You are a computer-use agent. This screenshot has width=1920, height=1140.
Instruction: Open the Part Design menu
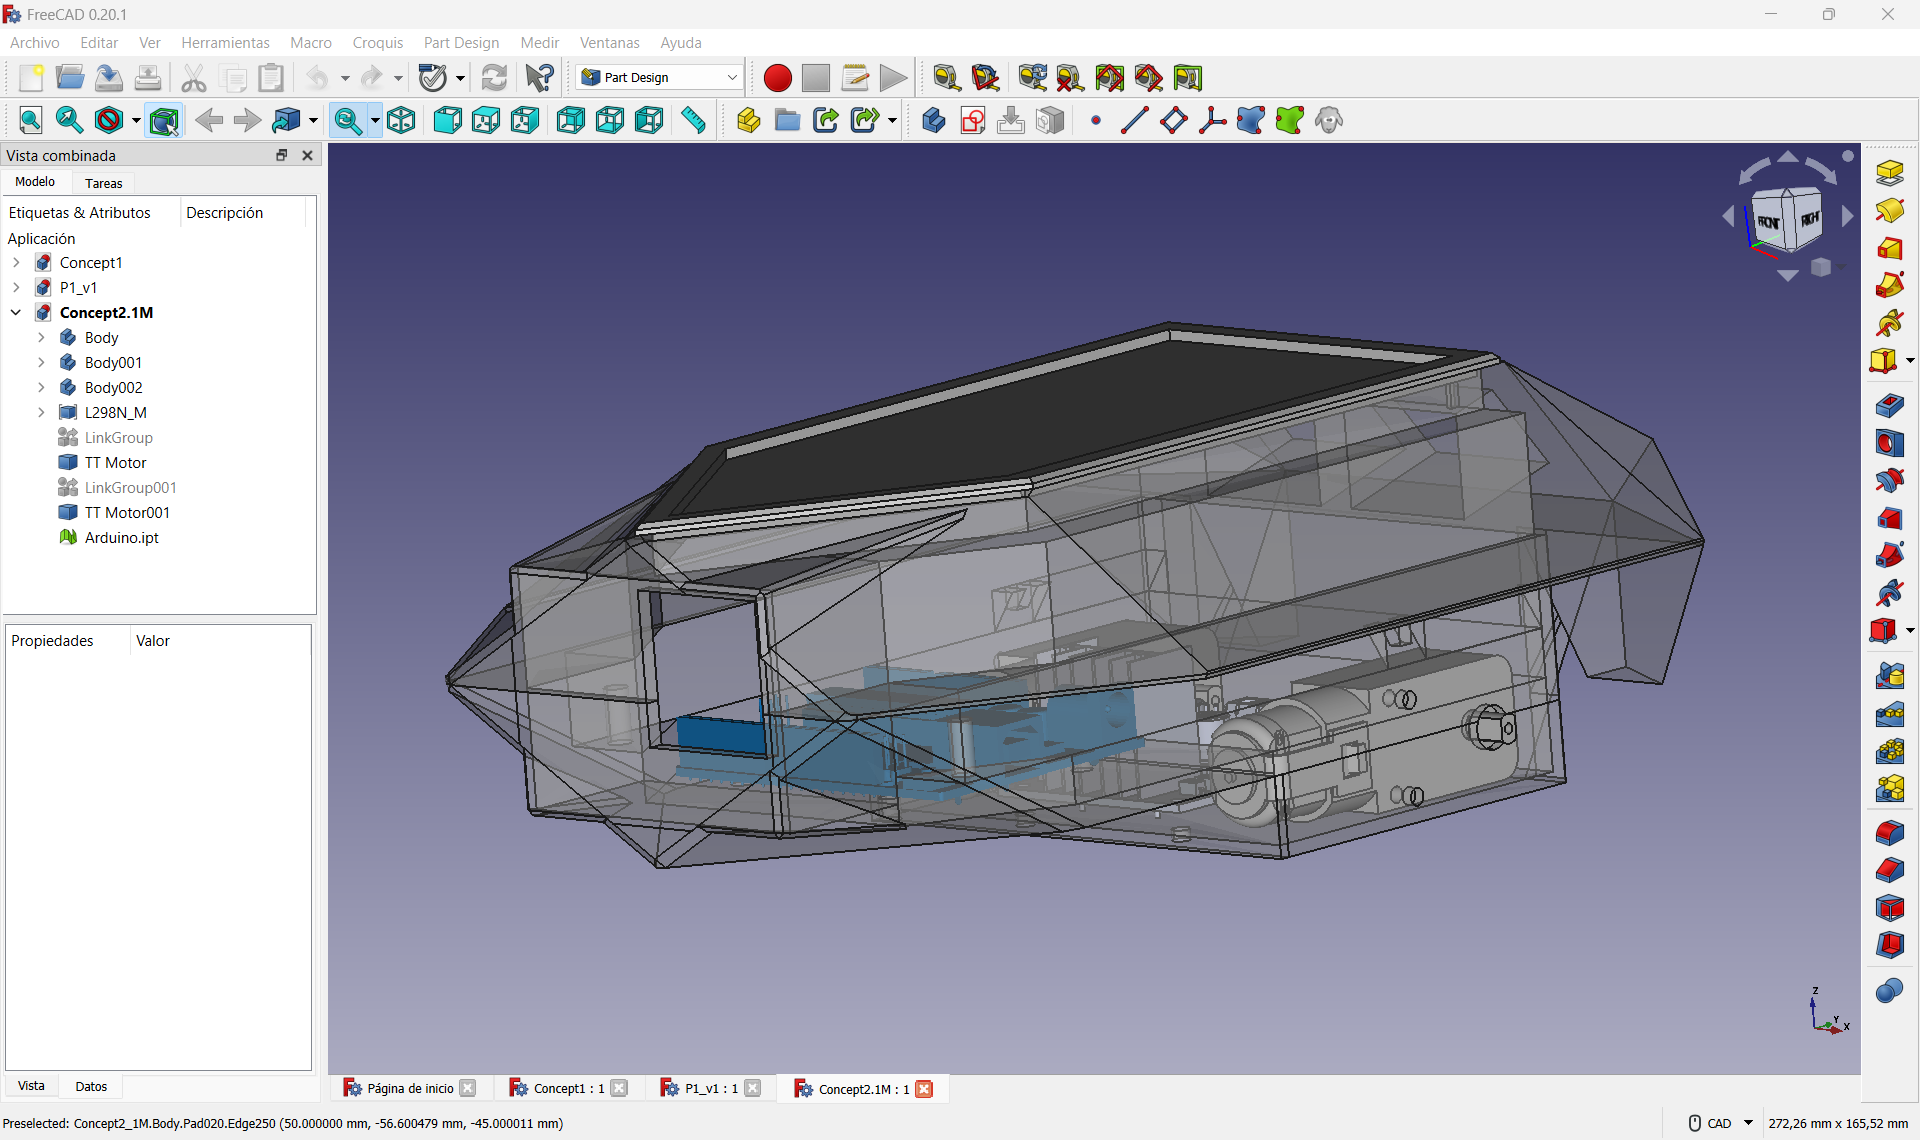pos(461,43)
